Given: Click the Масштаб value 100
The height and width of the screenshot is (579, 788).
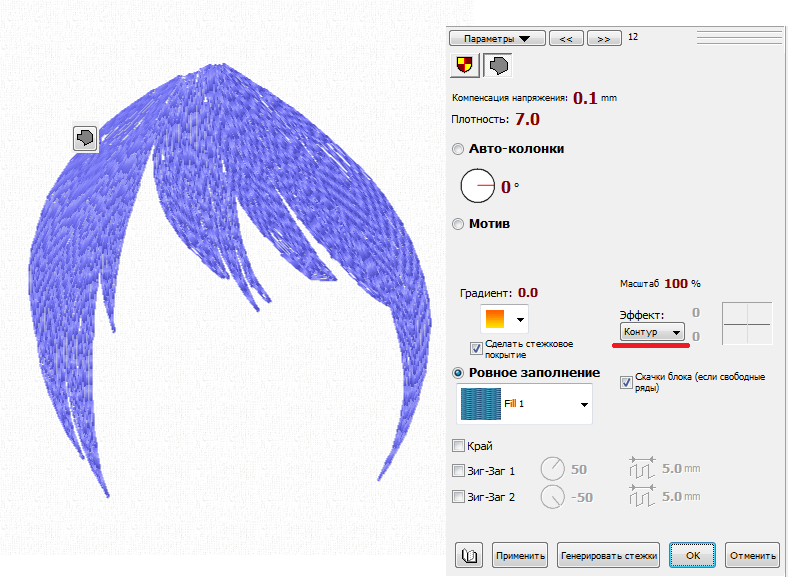Looking at the screenshot, I should tap(676, 283).
